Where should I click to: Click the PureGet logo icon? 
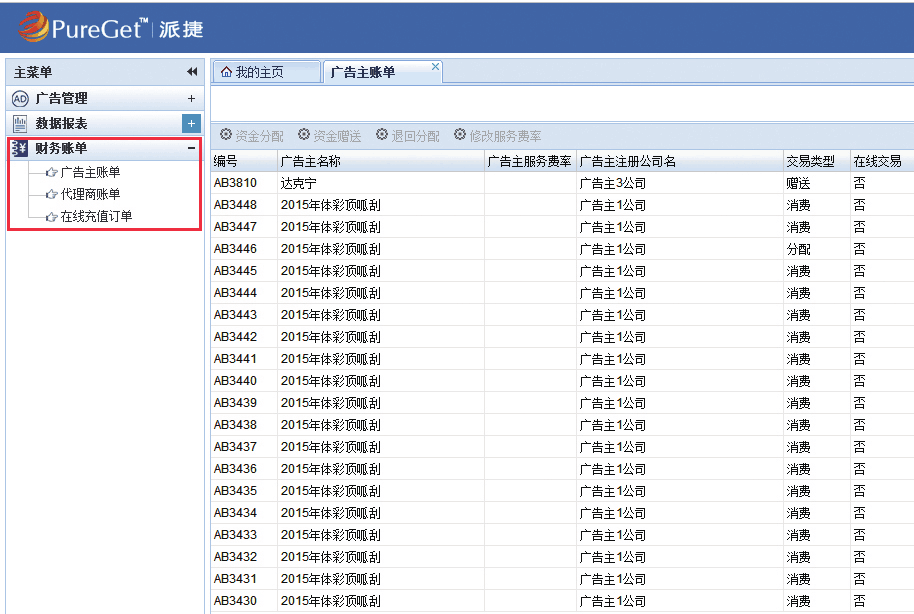[34, 26]
